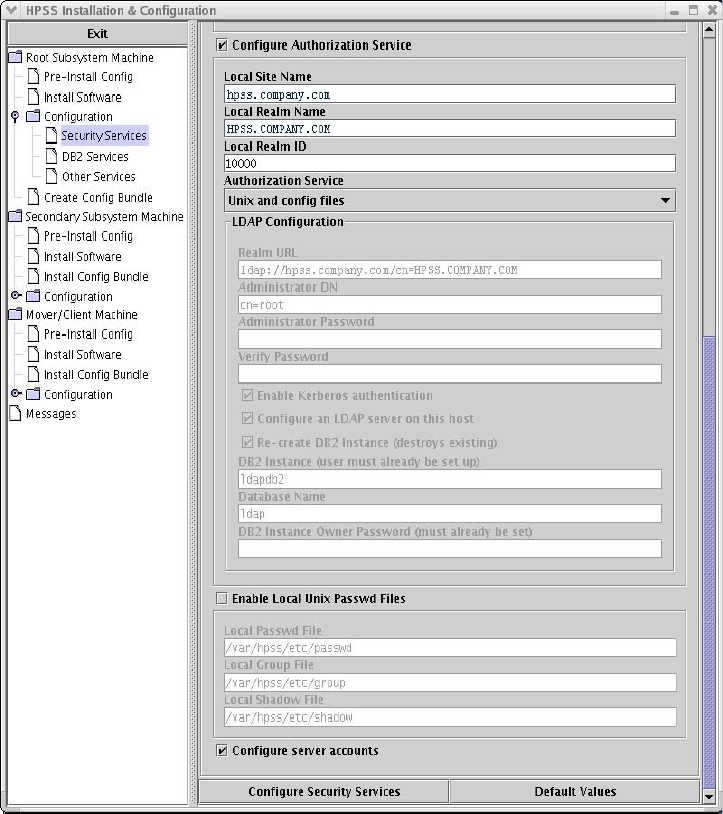Select Install Config Bundle under Secondary Subsystem
Screen dimensions: 723x814
click(96, 277)
